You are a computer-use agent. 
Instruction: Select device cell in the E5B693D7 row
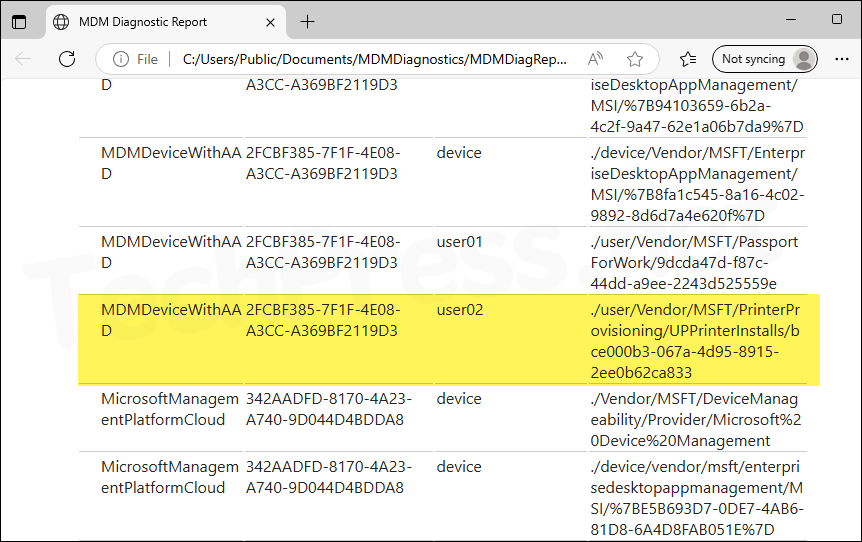(459, 467)
